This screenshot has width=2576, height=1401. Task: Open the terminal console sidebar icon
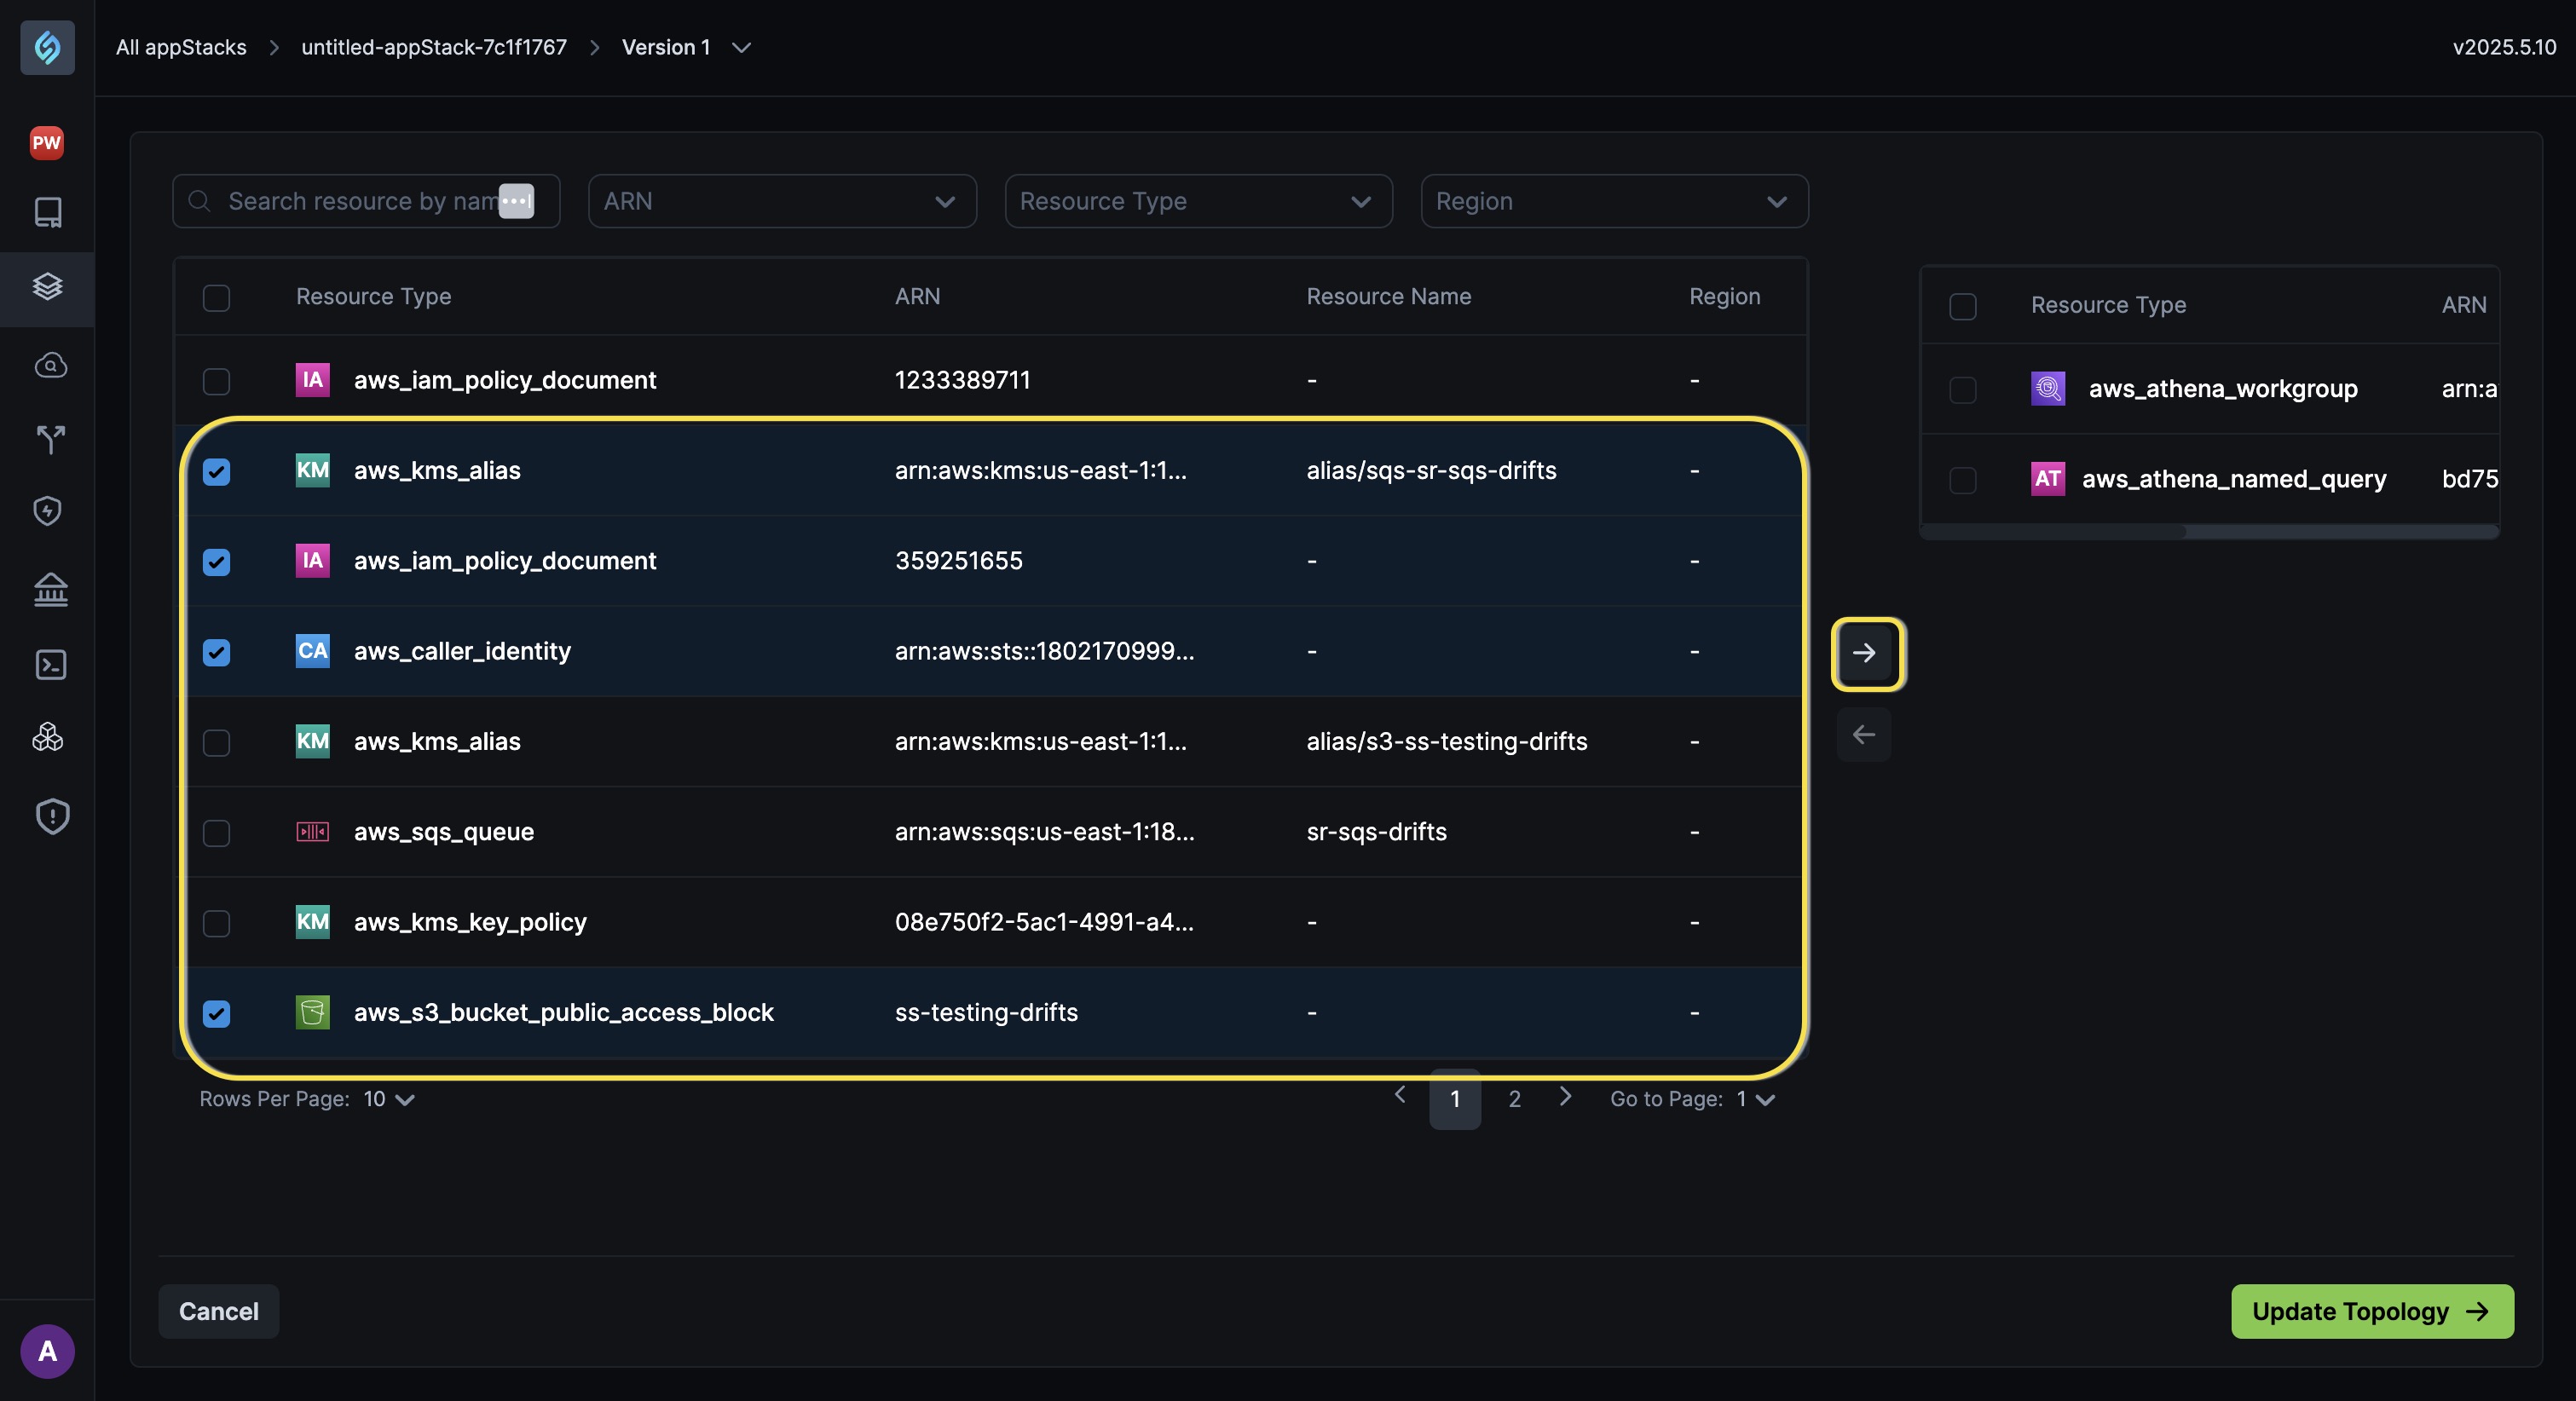coord(50,665)
